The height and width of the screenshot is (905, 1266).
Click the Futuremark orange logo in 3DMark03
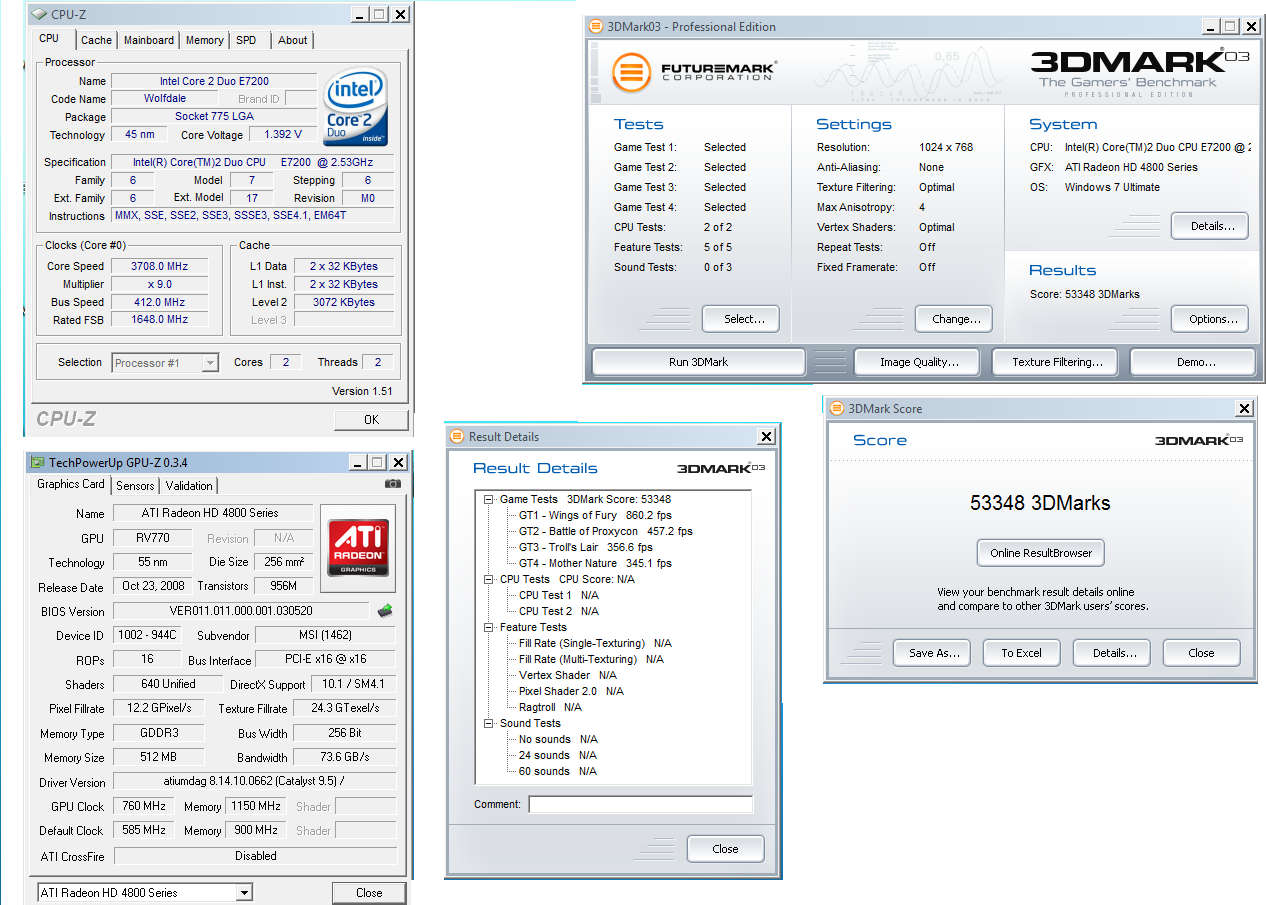[632, 73]
